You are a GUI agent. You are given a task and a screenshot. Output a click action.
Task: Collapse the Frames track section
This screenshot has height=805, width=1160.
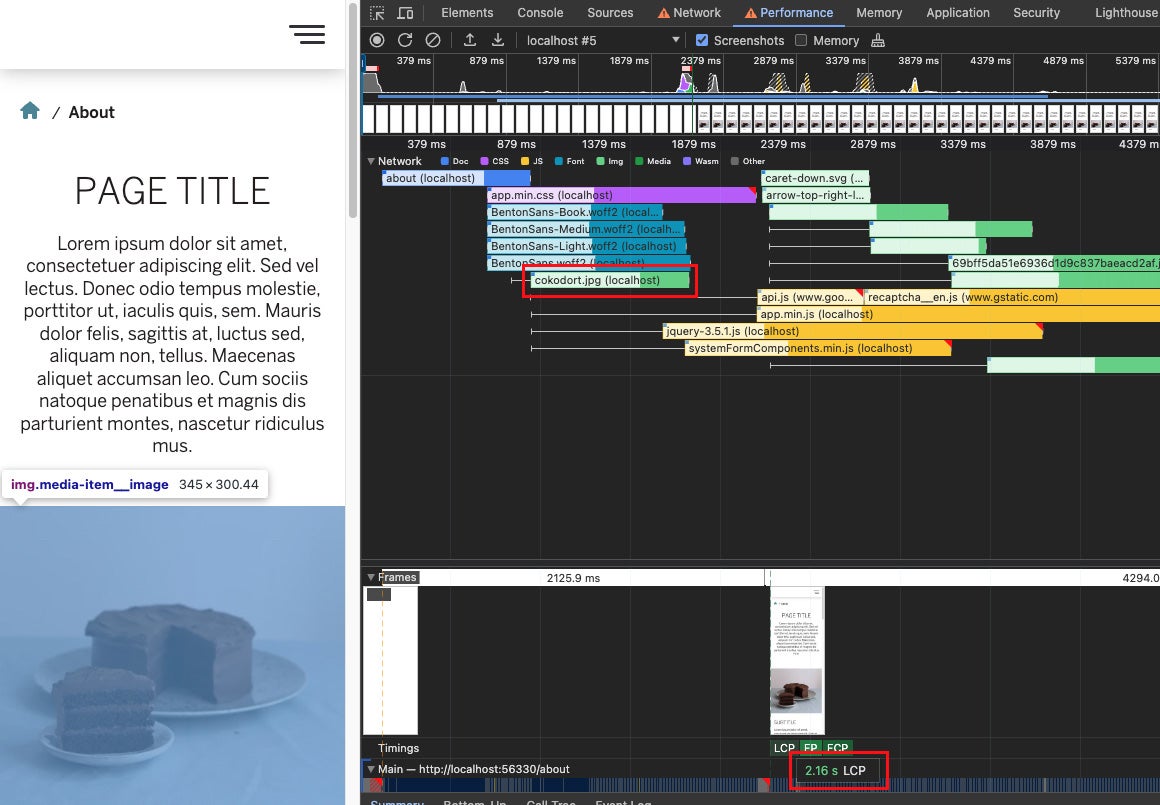click(x=371, y=577)
